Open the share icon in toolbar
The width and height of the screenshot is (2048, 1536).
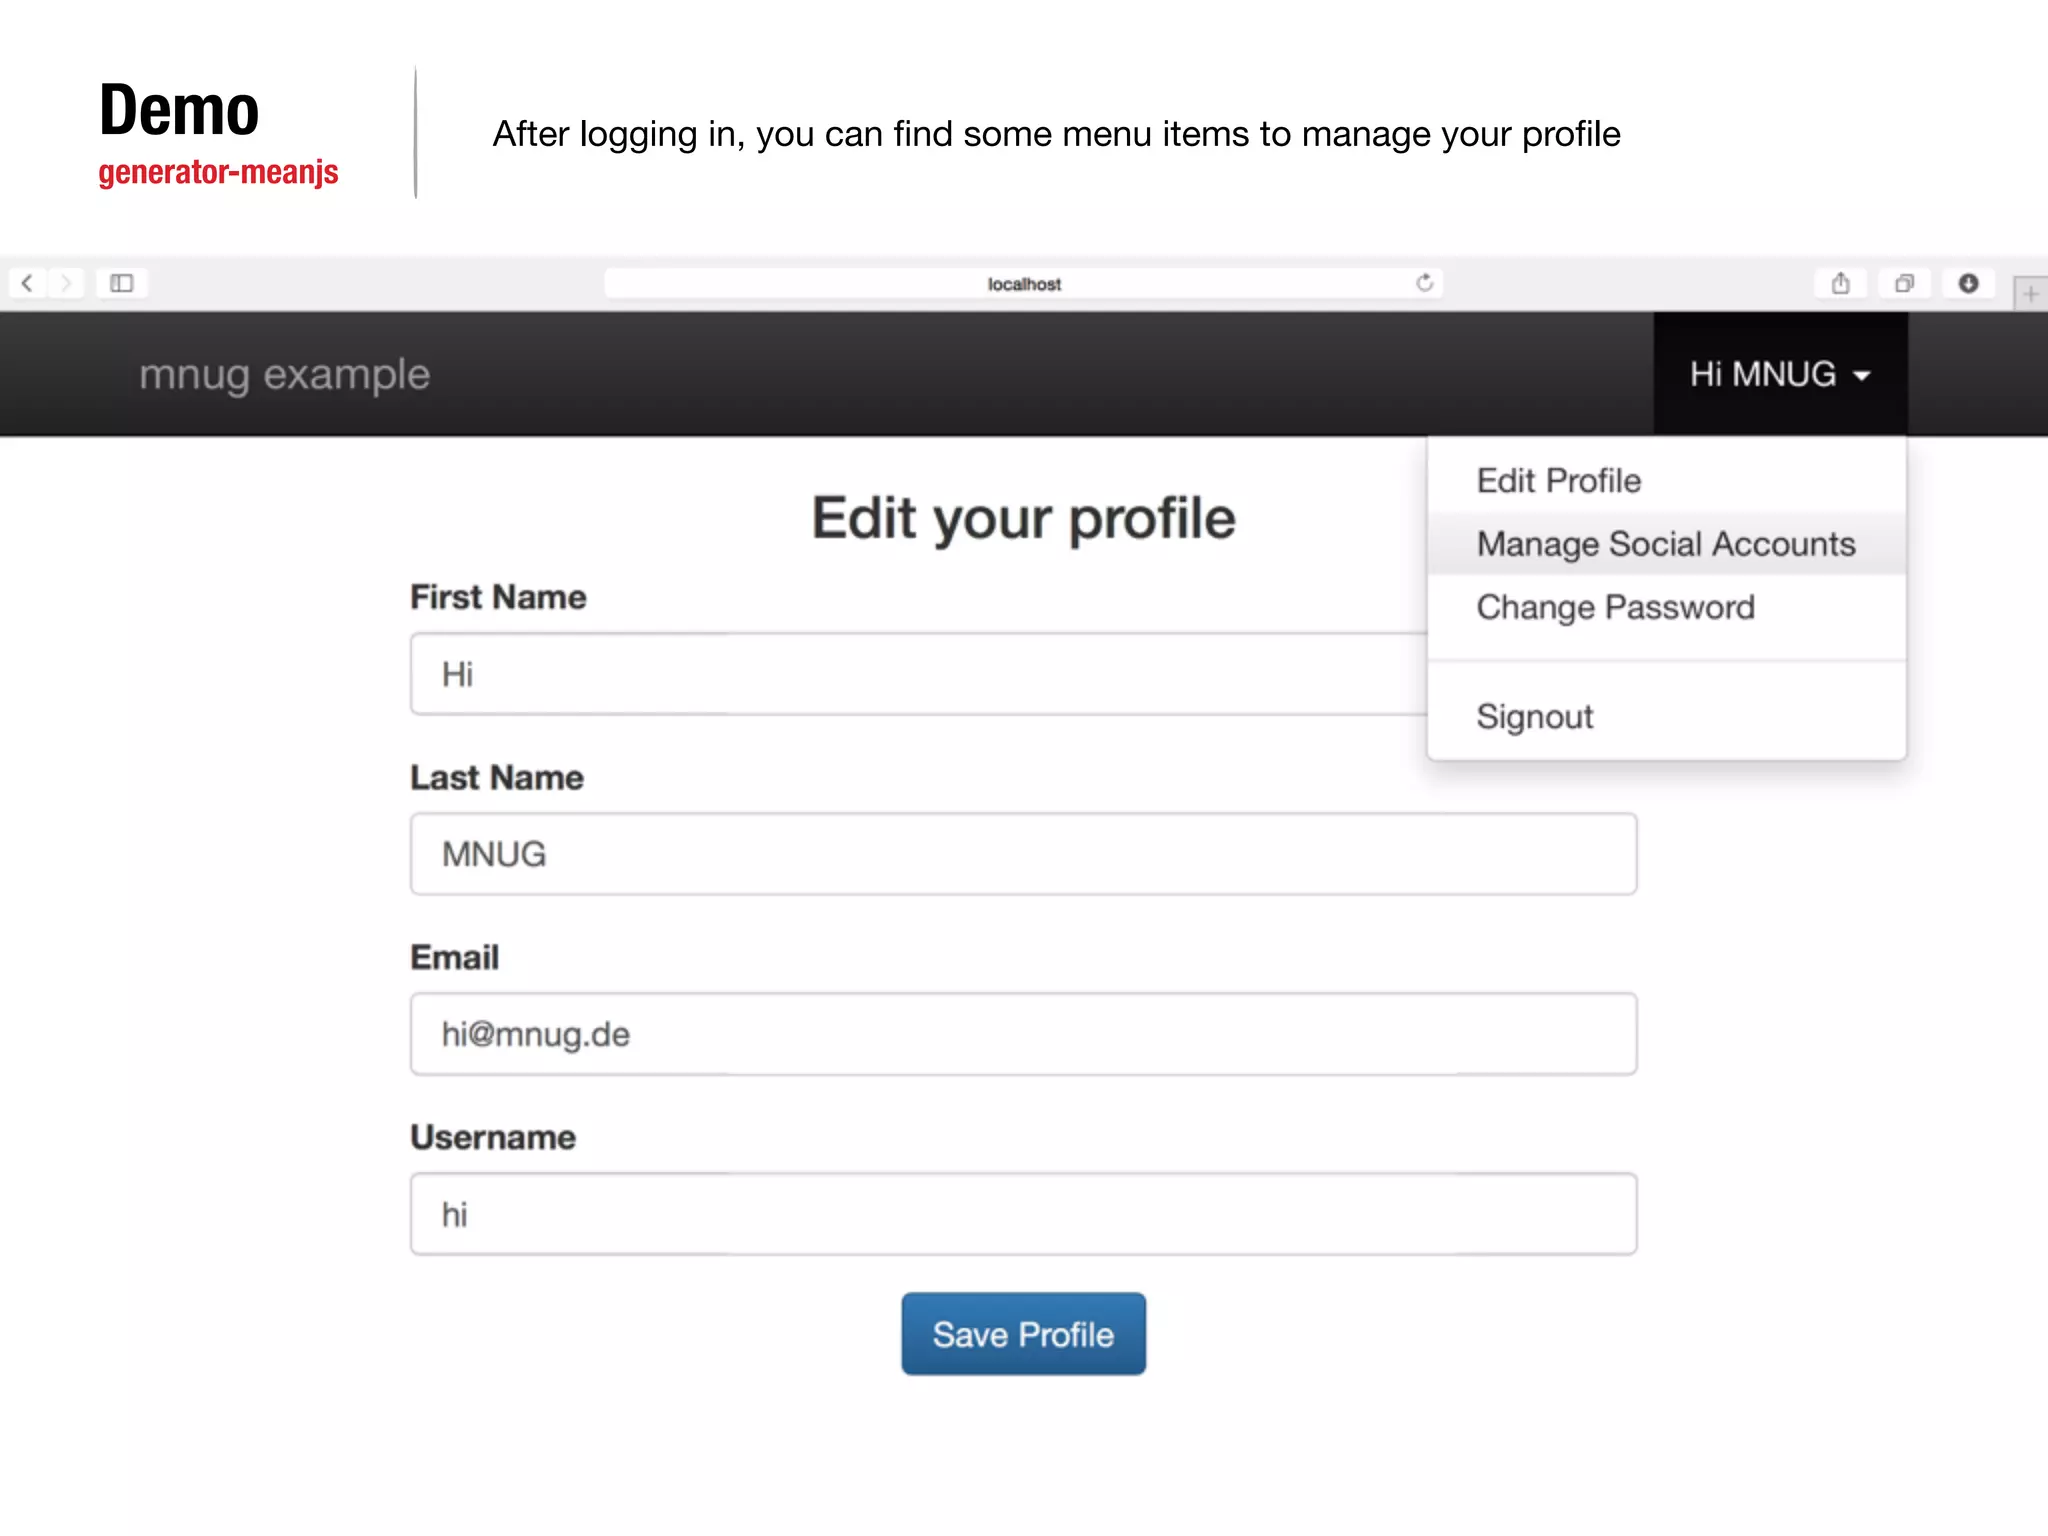click(1841, 283)
